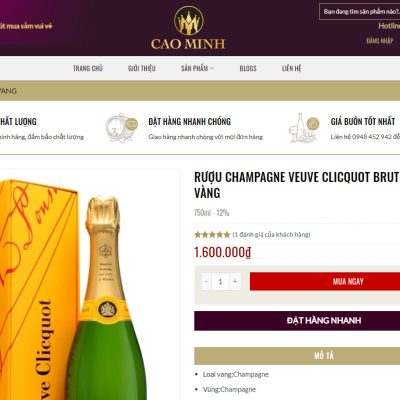Click the Đặt Hàng Nhanh button

point(297,321)
